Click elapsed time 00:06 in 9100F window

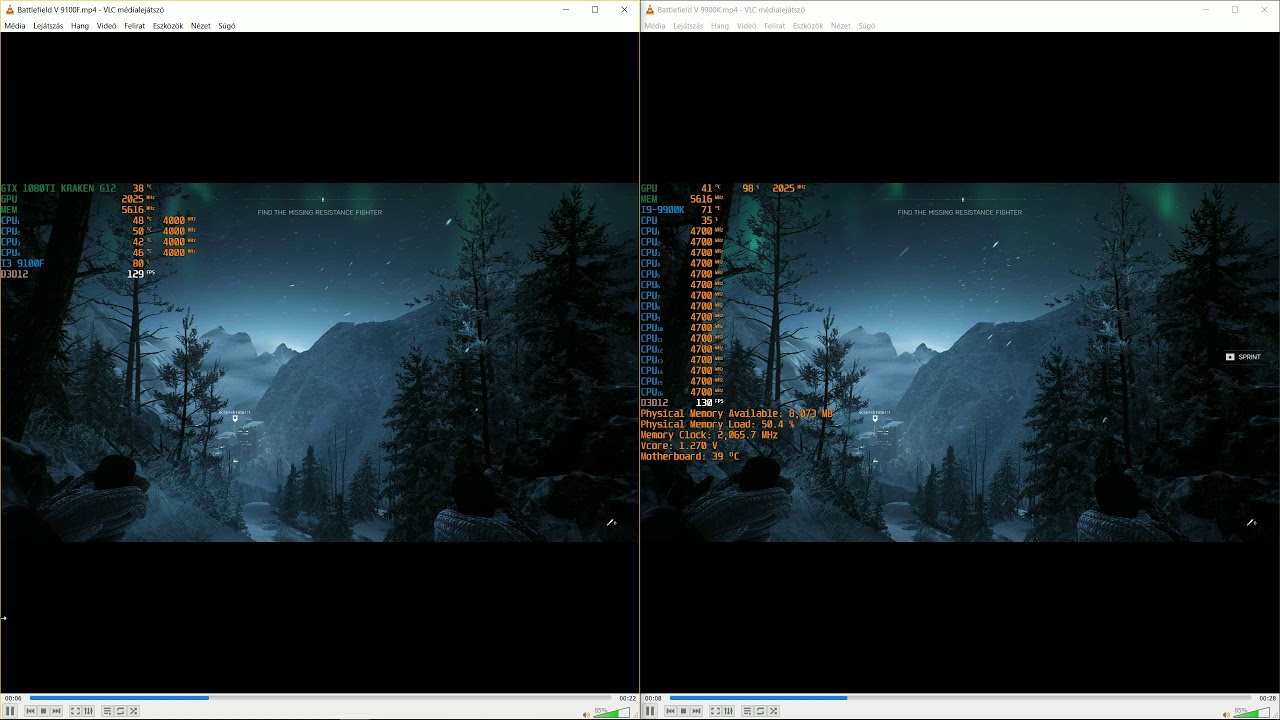click(x=13, y=698)
